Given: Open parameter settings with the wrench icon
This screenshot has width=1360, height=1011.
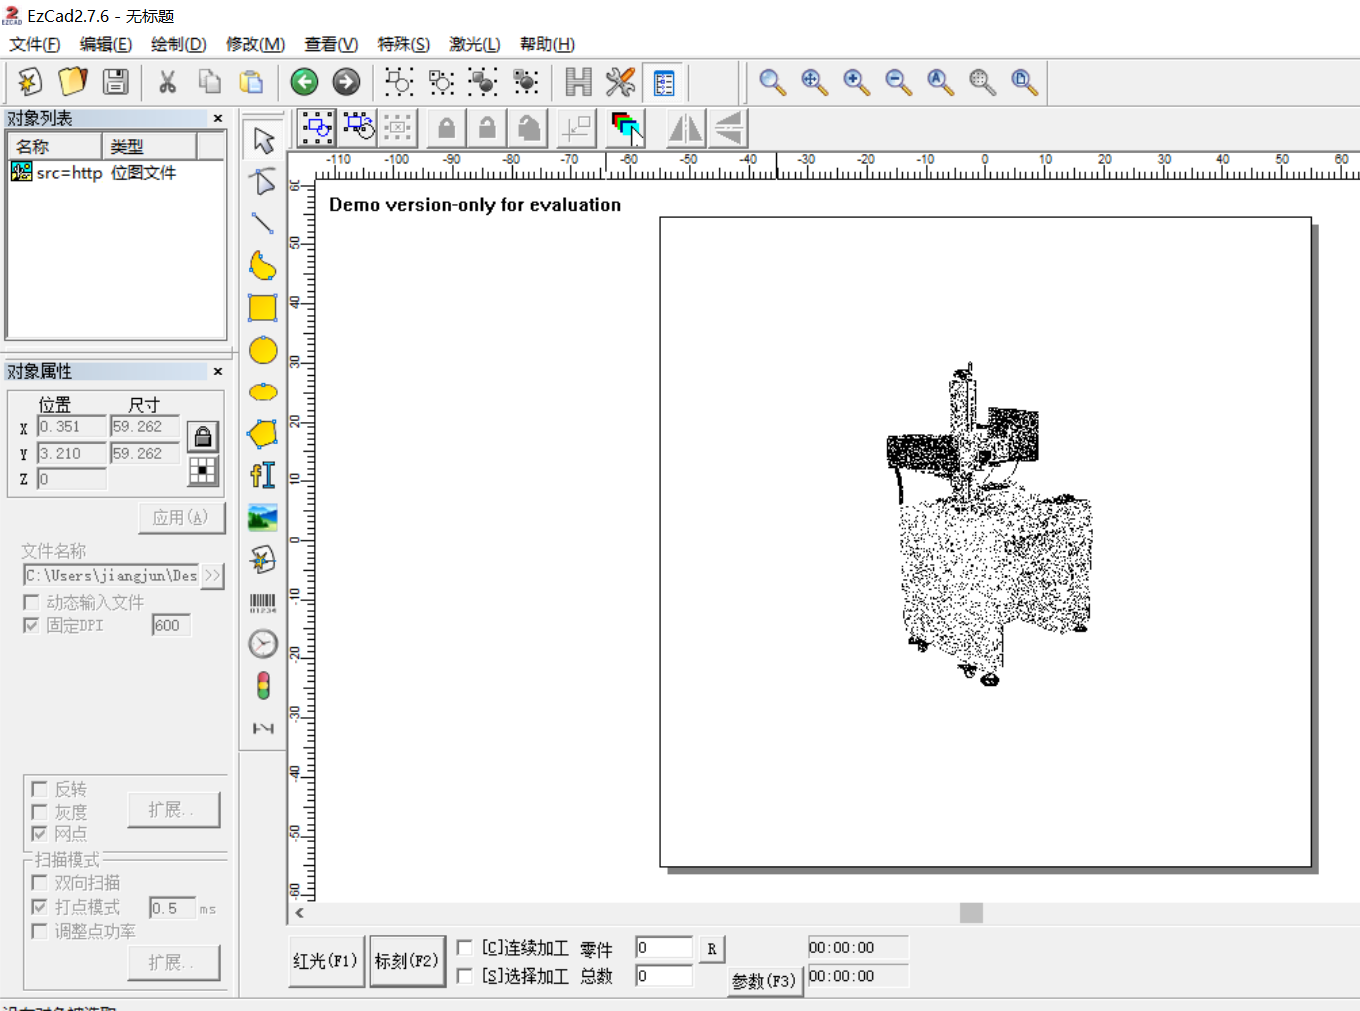Looking at the screenshot, I should coord(621,82).
